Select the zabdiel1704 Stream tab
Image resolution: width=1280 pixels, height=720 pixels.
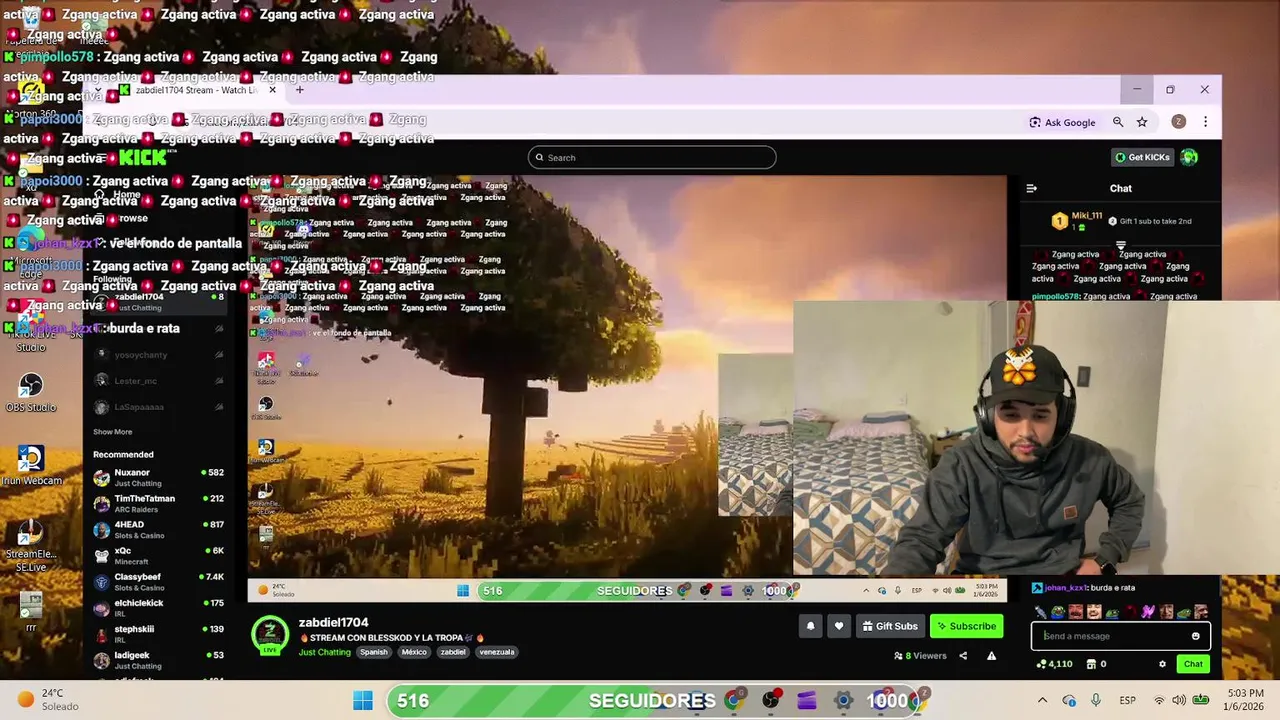click(197, 90)
